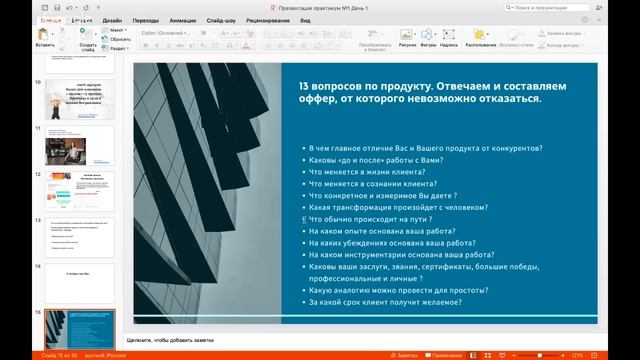Click the Сбросить reset button
The image size is (640, 360).
(x=116, y=39)
